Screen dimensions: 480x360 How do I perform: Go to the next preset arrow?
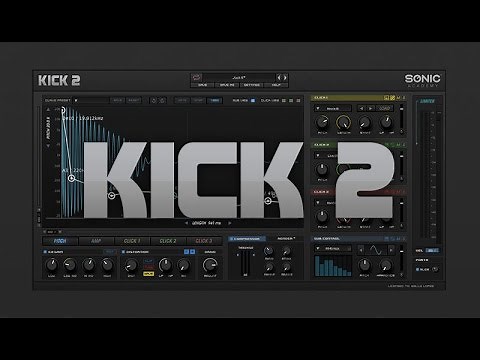[x=285, y=78]
